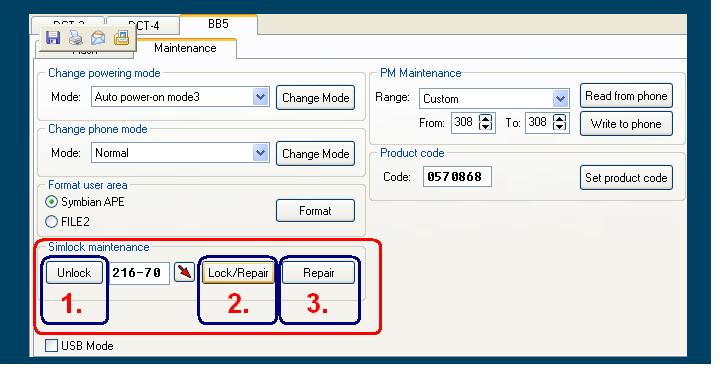
Task: Open the PM Range Custom dropdown
Action: [x=560, y=99]
